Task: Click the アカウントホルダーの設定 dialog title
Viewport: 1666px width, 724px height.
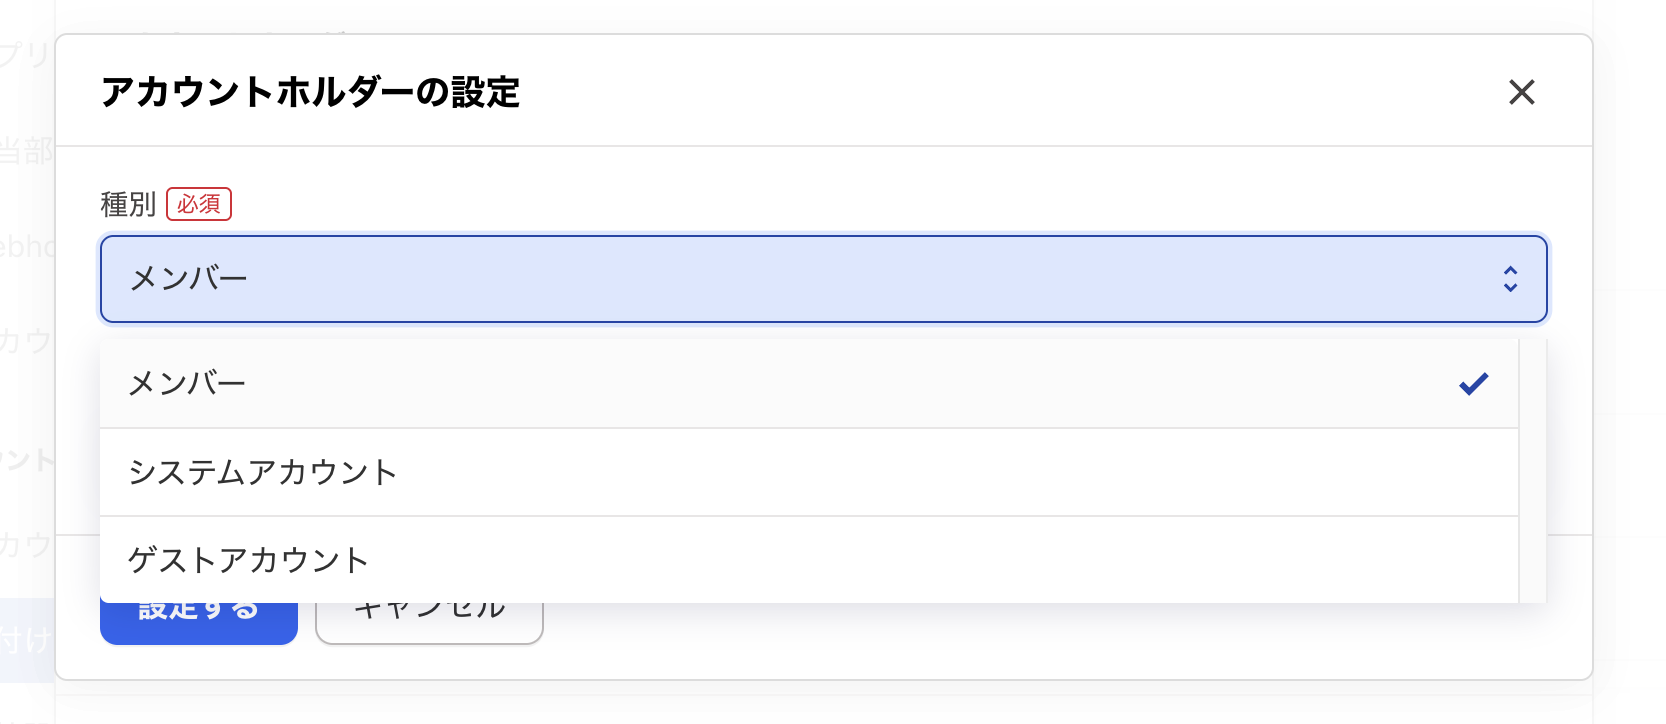Action: click(x=310, y=92)
